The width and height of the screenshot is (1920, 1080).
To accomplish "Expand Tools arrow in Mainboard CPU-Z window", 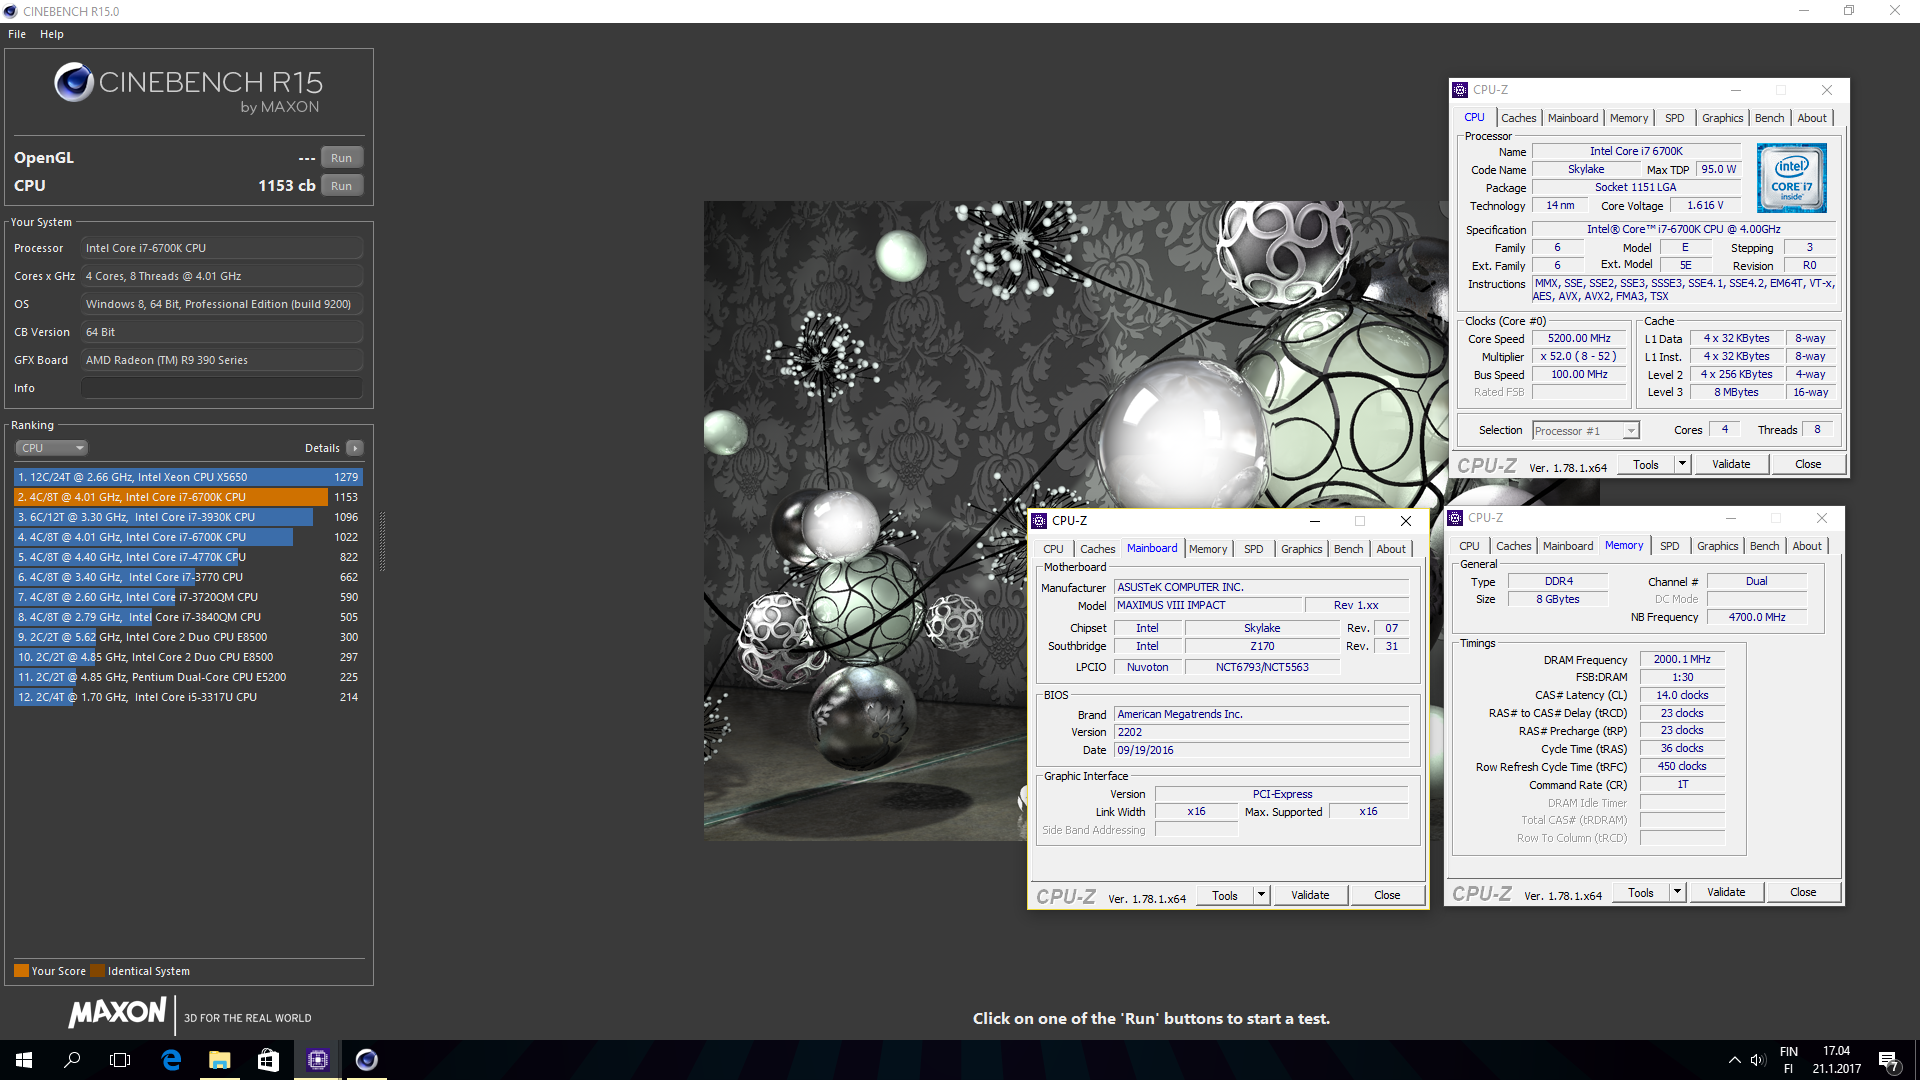I will (x=1261, y=896).
